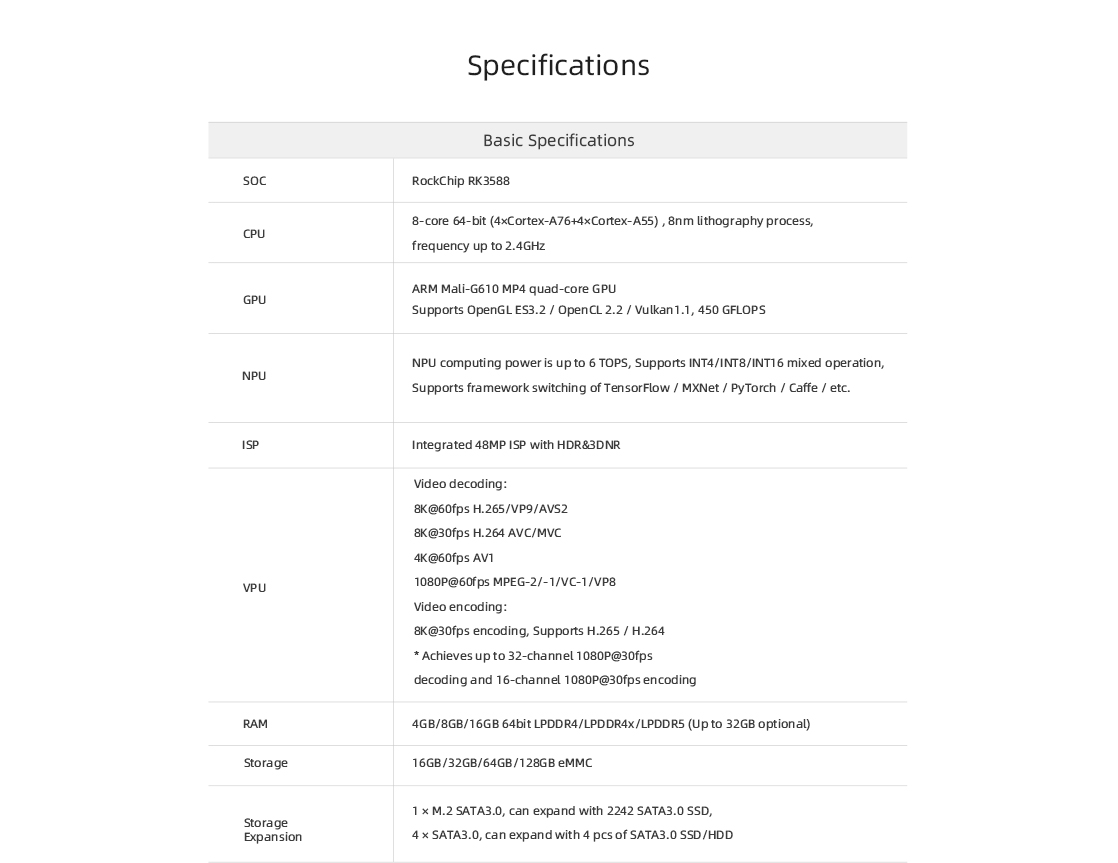Select the 4K@60fps AV1 line
The image size is (1118, 863).
(x=453, y=558)
